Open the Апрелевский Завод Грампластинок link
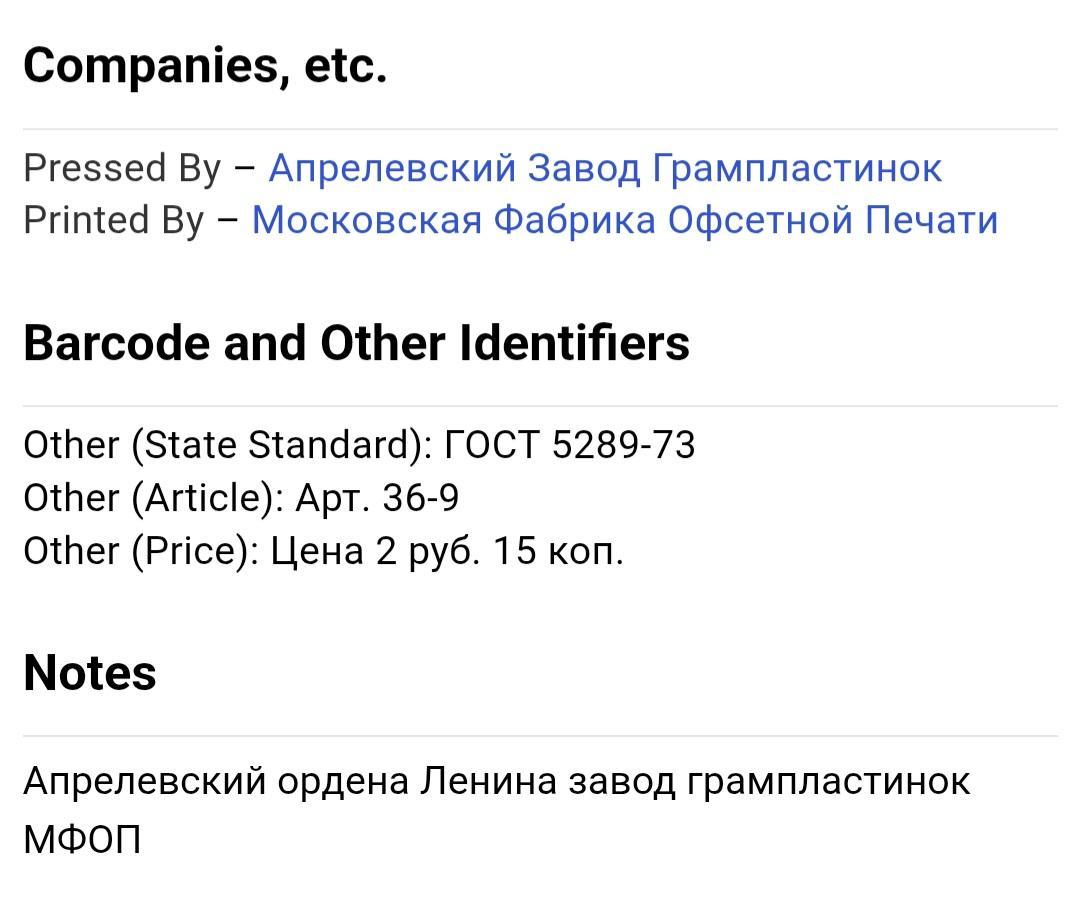Image resolution: width=1080 pixels, height=908 pixels. coord(605,168)
